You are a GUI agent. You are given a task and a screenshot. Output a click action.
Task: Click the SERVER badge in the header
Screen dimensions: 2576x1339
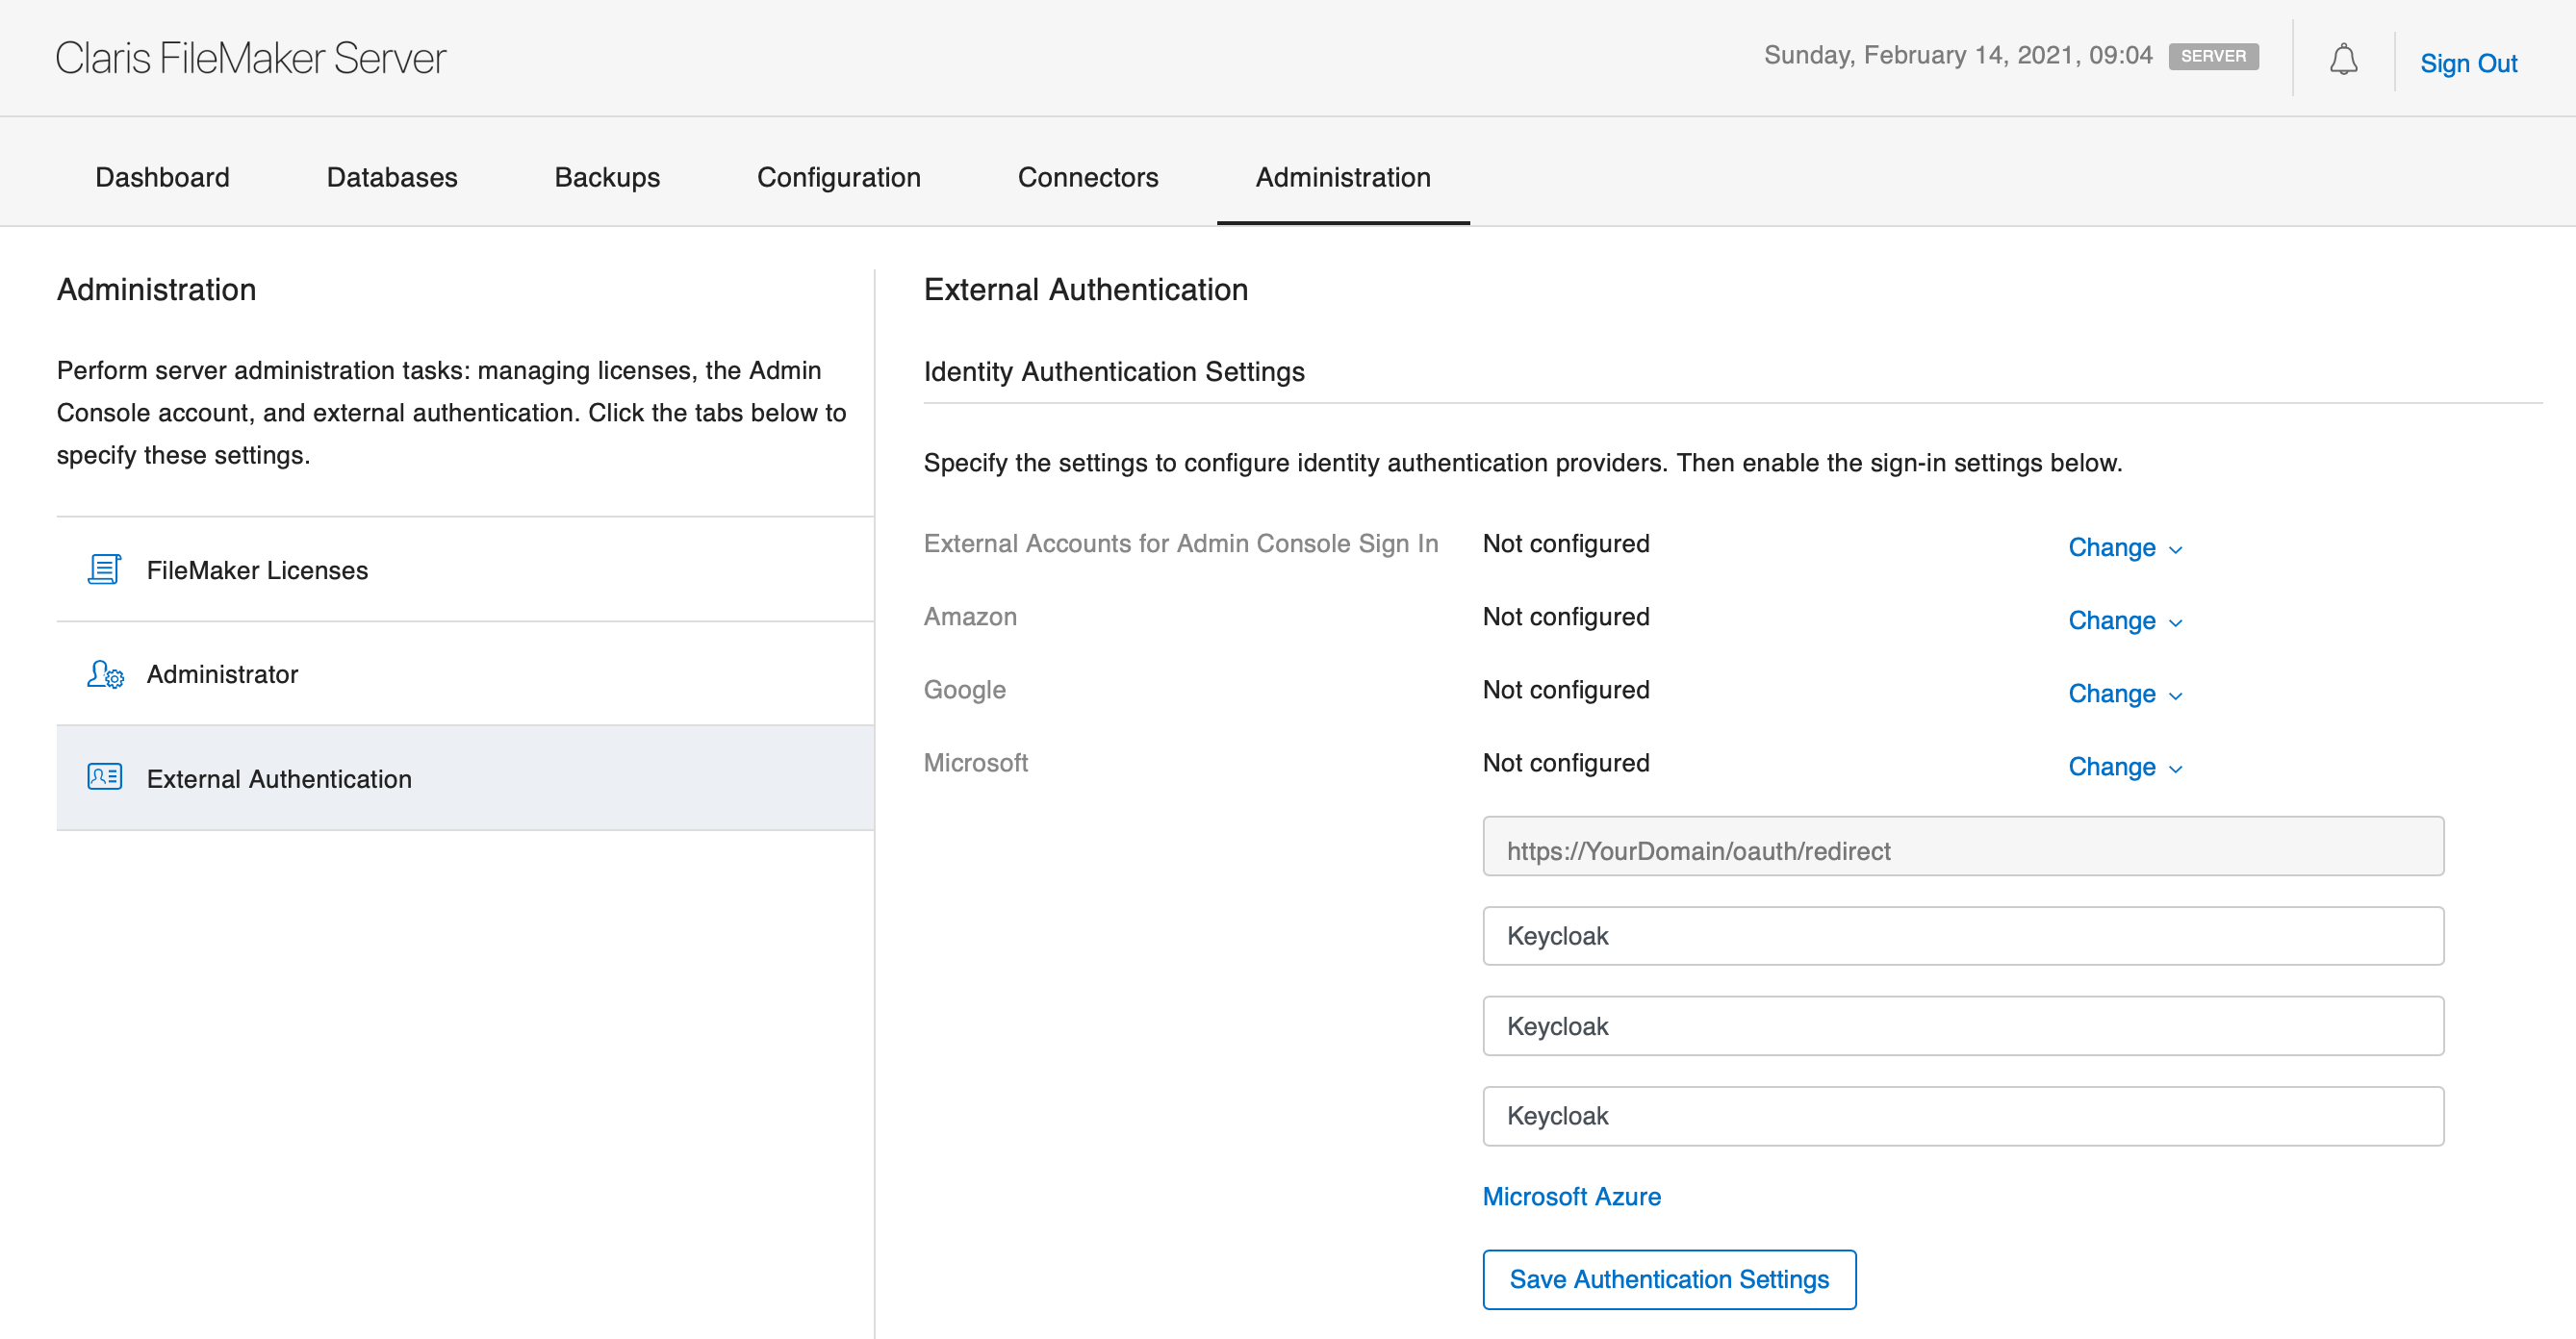tap(2213, 56)
